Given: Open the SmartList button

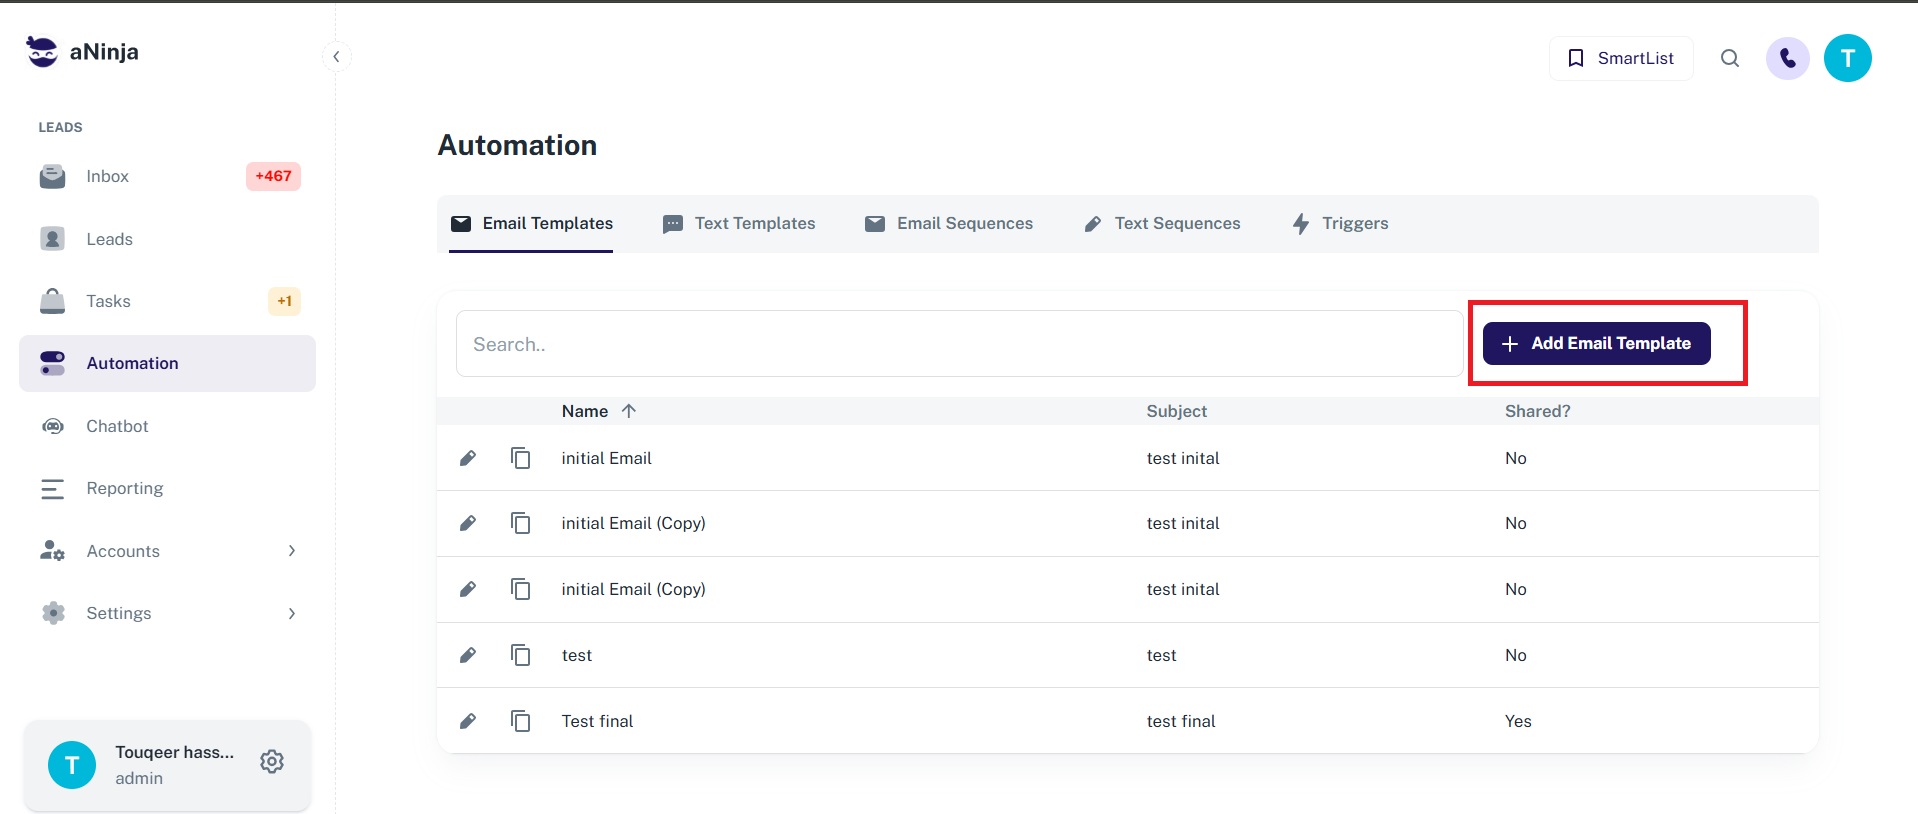Looking at the screenshot, I should (1620, 58).
